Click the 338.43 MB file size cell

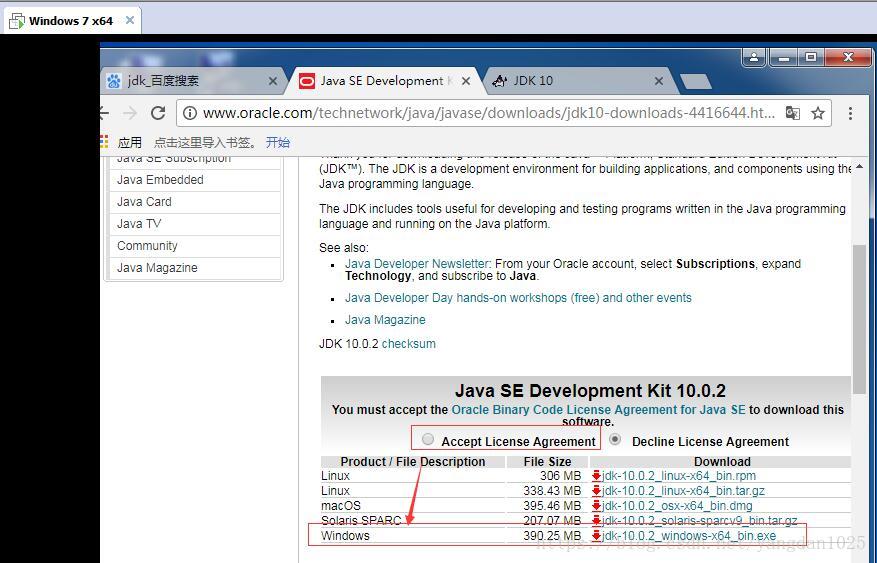click(551, 491)
